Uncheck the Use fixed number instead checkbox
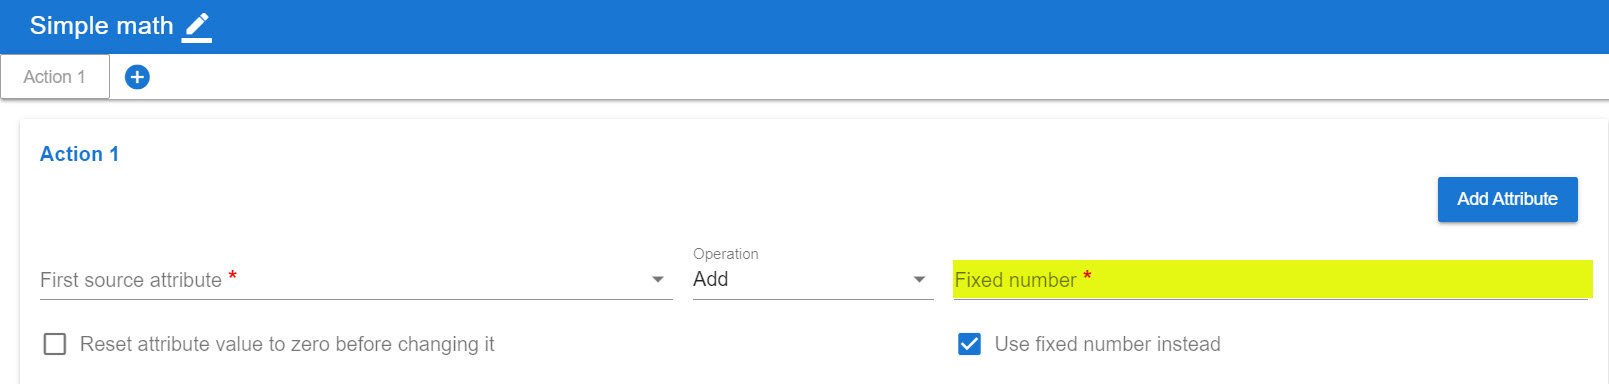This screenshot has width=1609, height=384. click(x=969, y=344)
